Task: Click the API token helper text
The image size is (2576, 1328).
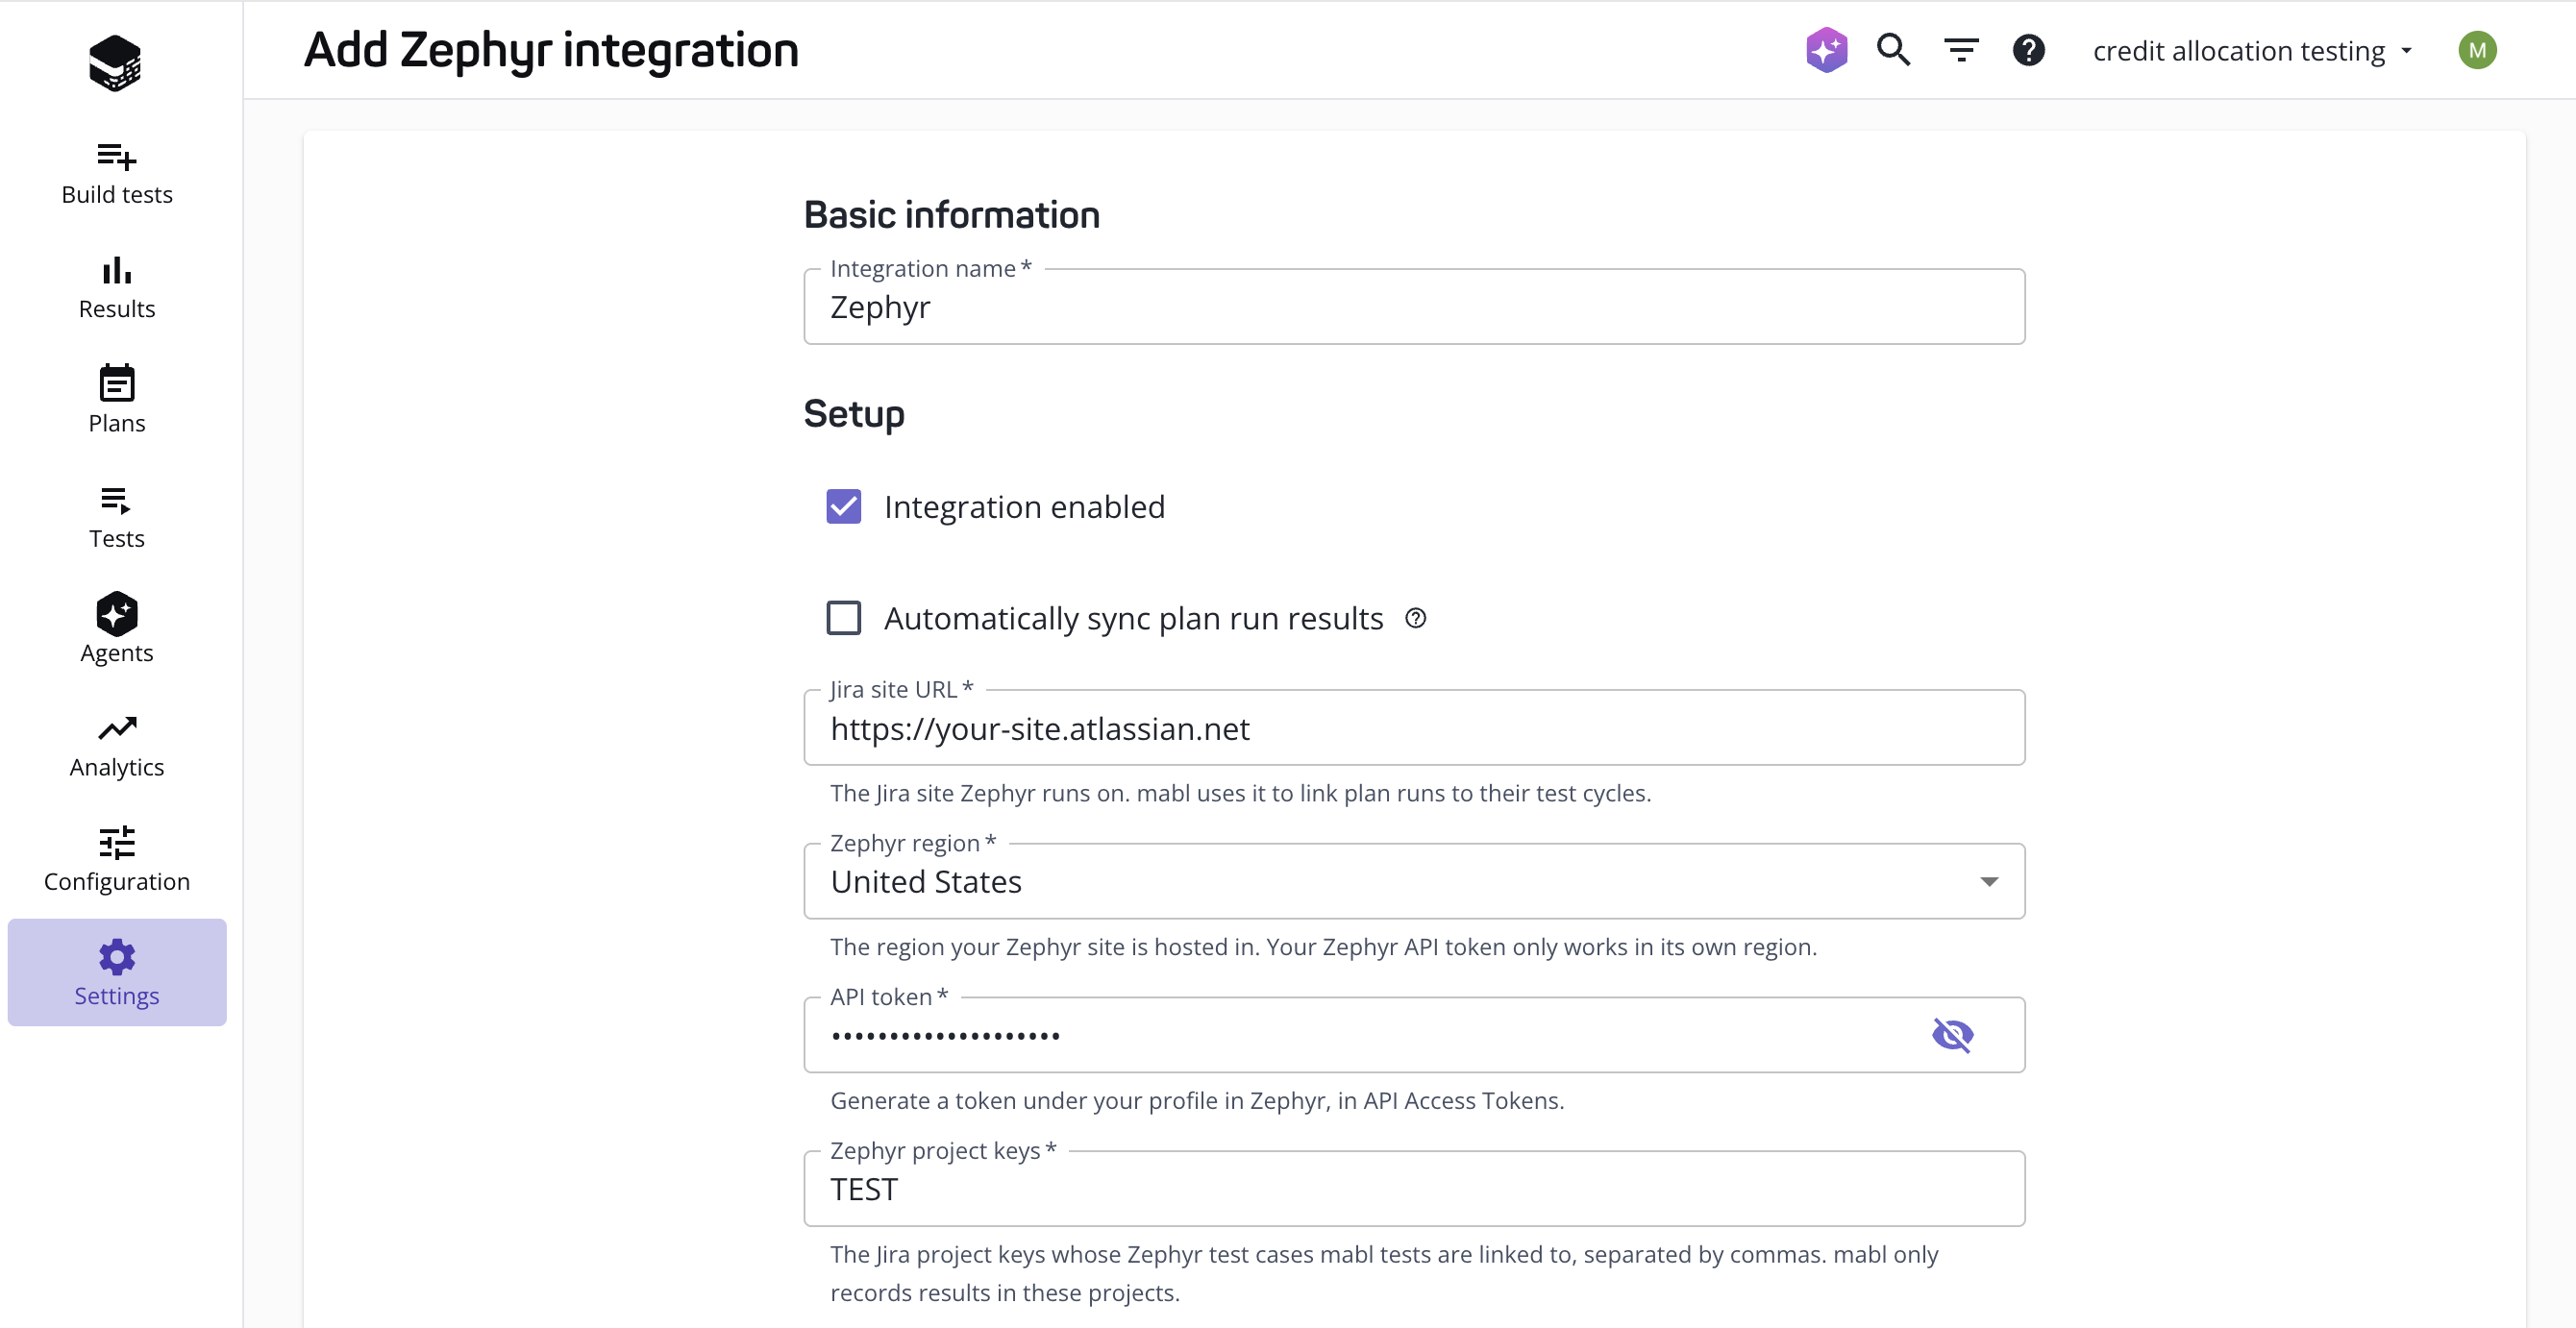Action: pyautogui.click(x=1197, y=1100)
